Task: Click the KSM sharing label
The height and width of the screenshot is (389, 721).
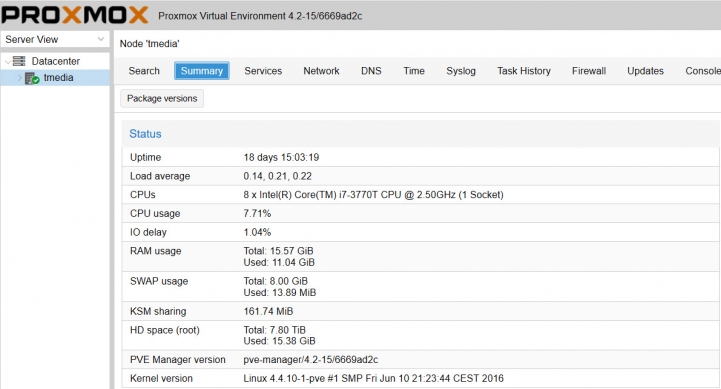Action: pyautogui.click(x=158, y=311)
